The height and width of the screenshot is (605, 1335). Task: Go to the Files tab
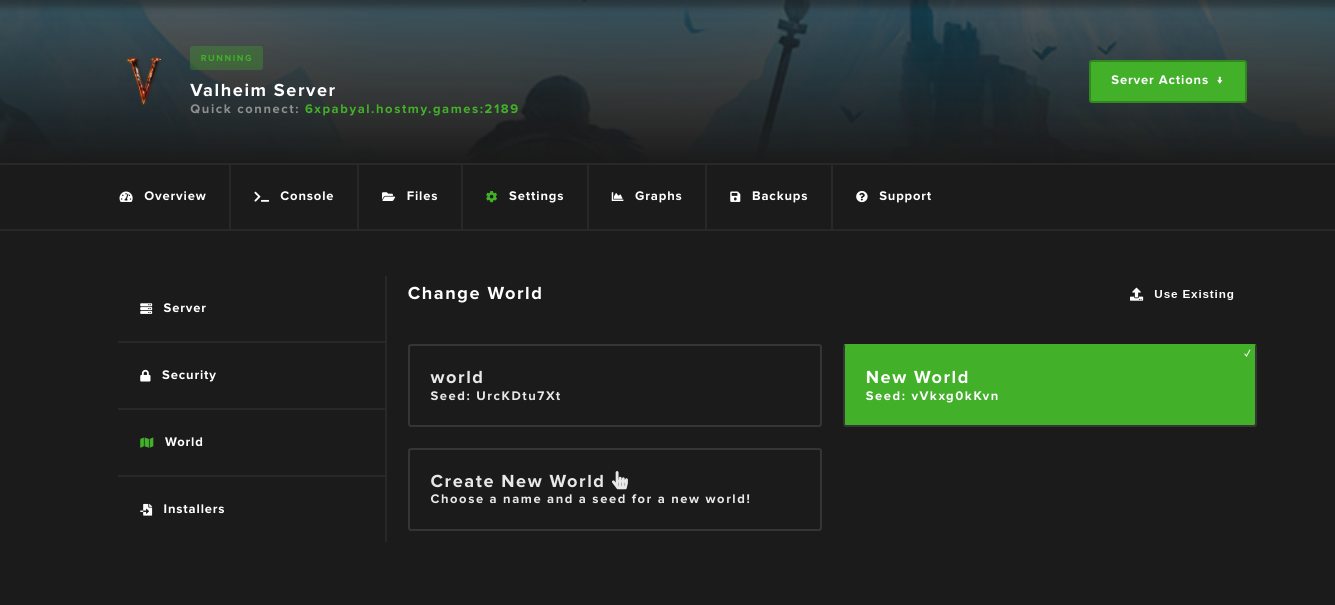coord(410,197)
